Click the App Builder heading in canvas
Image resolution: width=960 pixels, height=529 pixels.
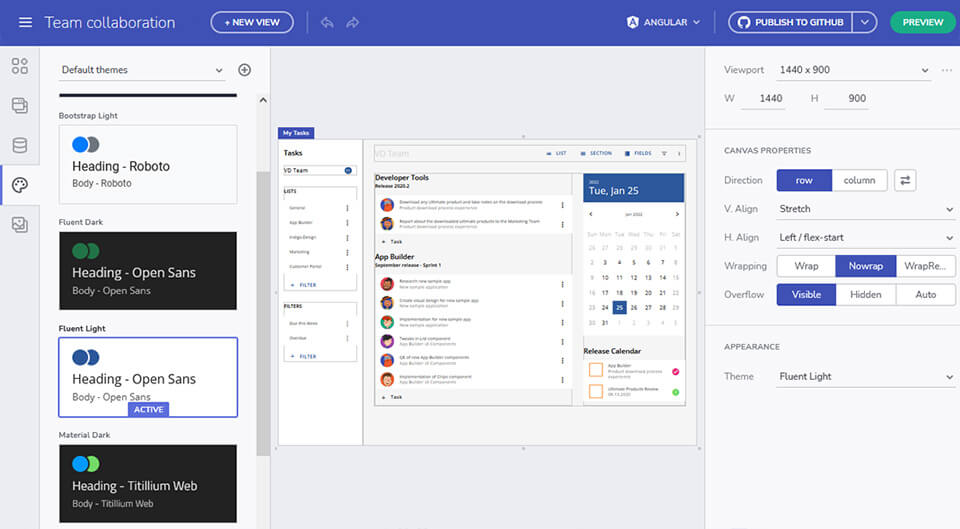coord(394,257)
